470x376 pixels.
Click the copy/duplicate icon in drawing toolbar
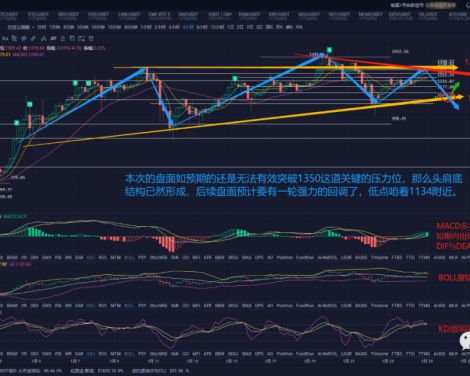(x=72, y=38)
